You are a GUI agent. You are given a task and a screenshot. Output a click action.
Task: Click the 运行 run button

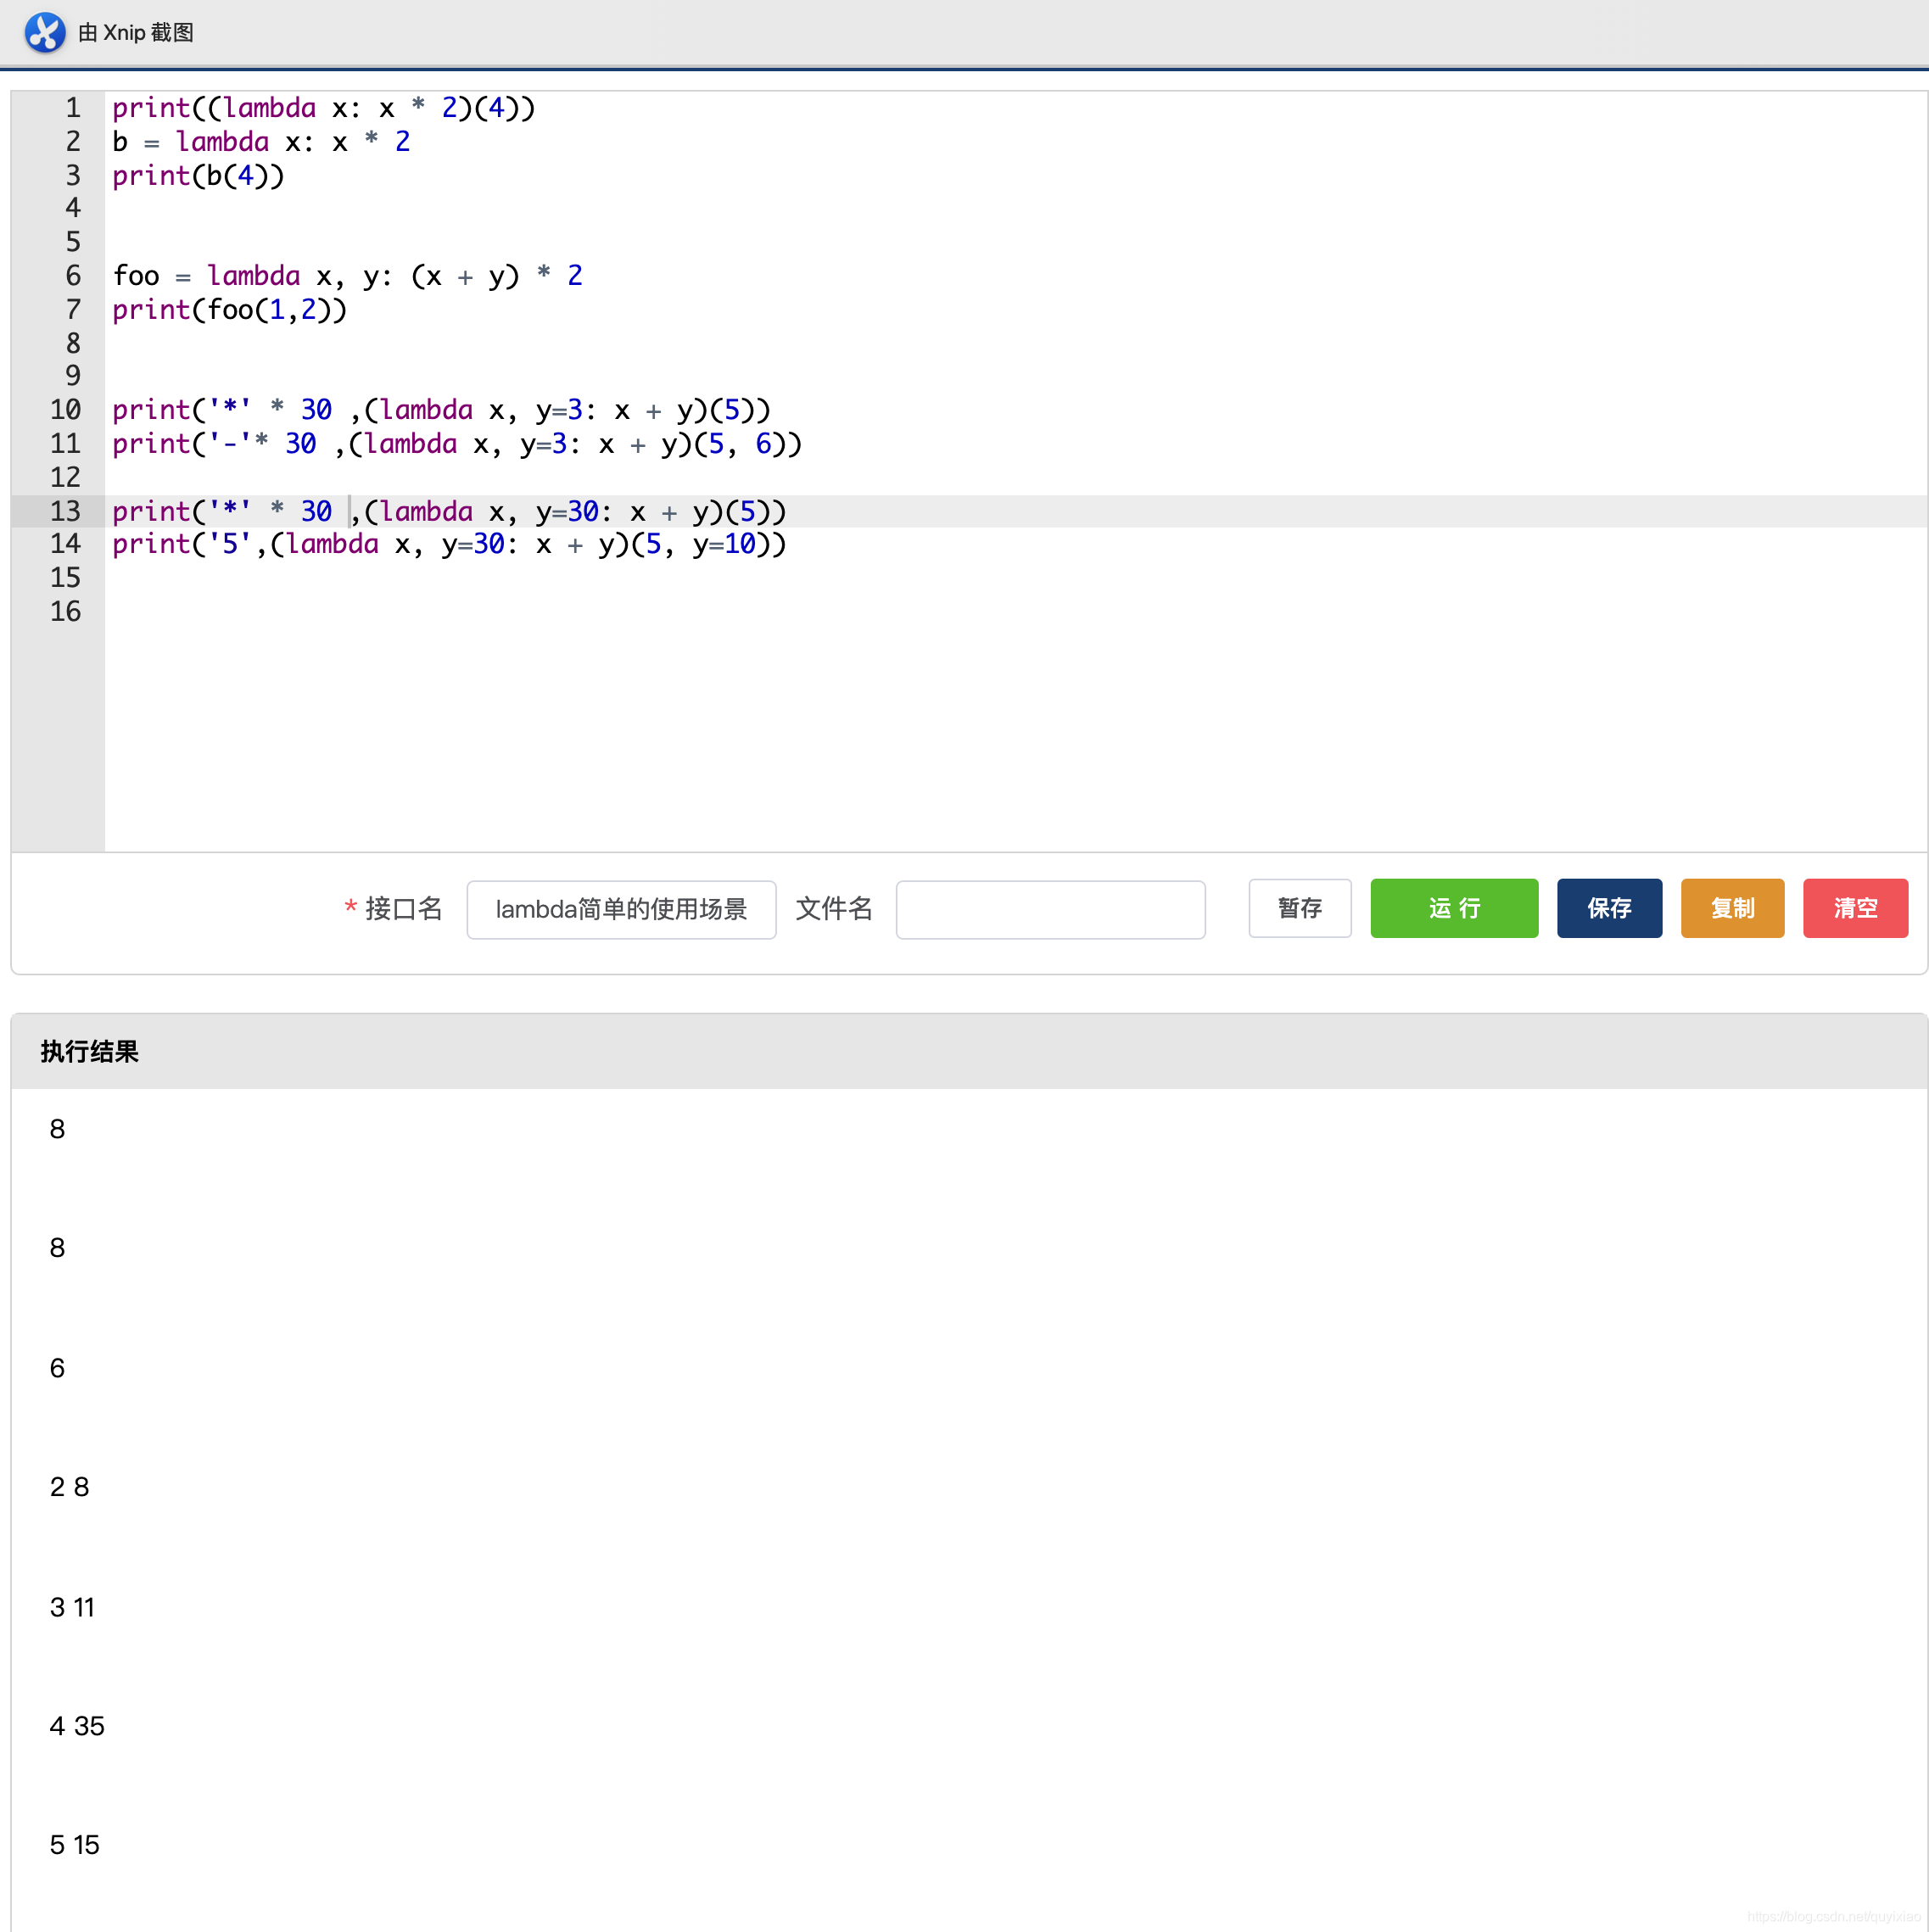coord(1453,908)
